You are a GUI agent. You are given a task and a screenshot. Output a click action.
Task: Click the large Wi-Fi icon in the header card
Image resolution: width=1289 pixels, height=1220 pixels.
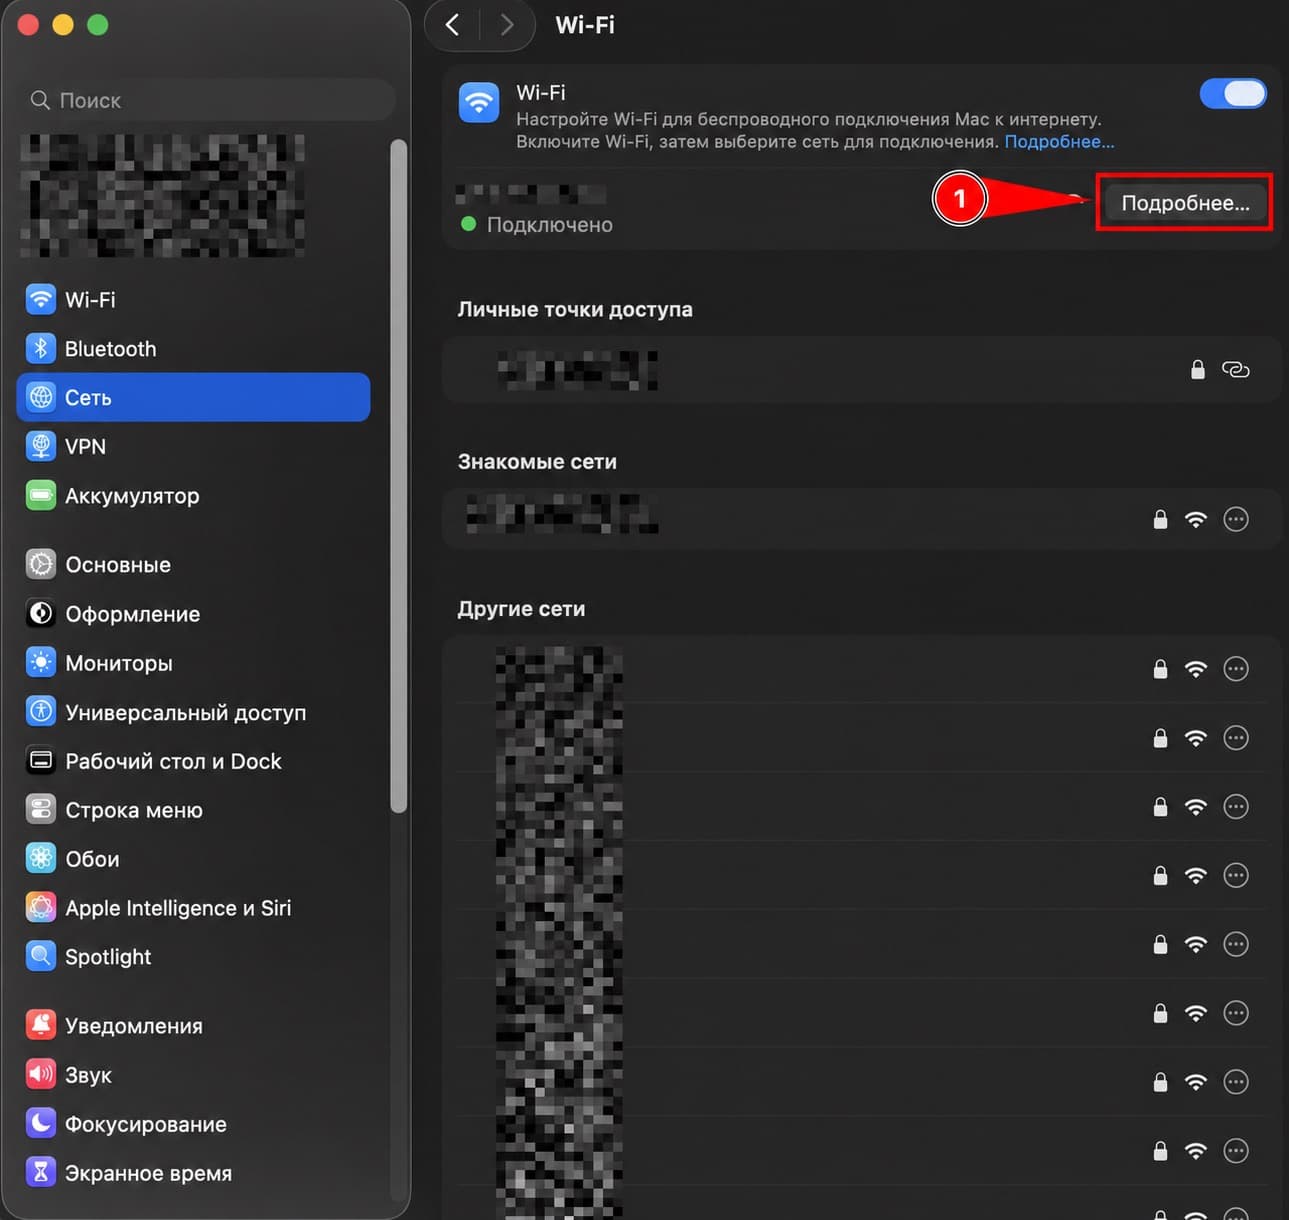479,102
